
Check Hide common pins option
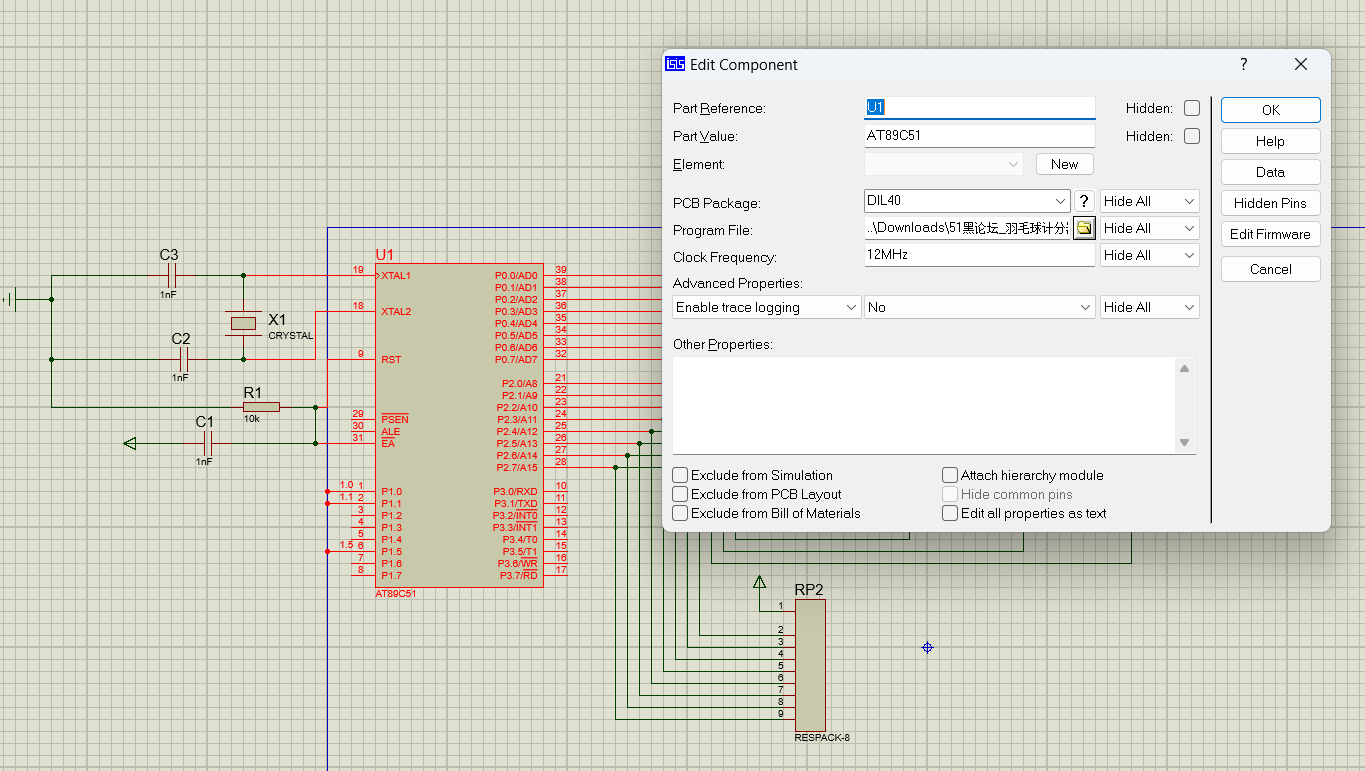click(950, 494)
